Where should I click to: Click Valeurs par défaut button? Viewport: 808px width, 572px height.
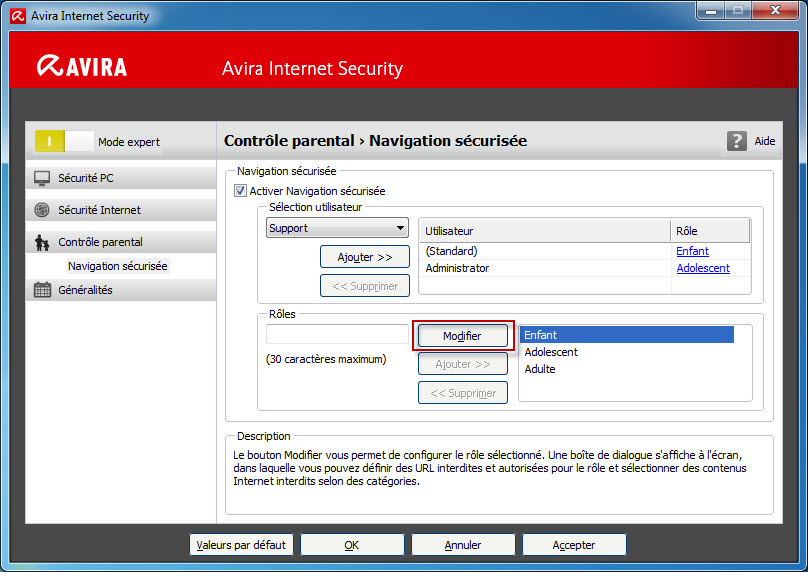241,545
